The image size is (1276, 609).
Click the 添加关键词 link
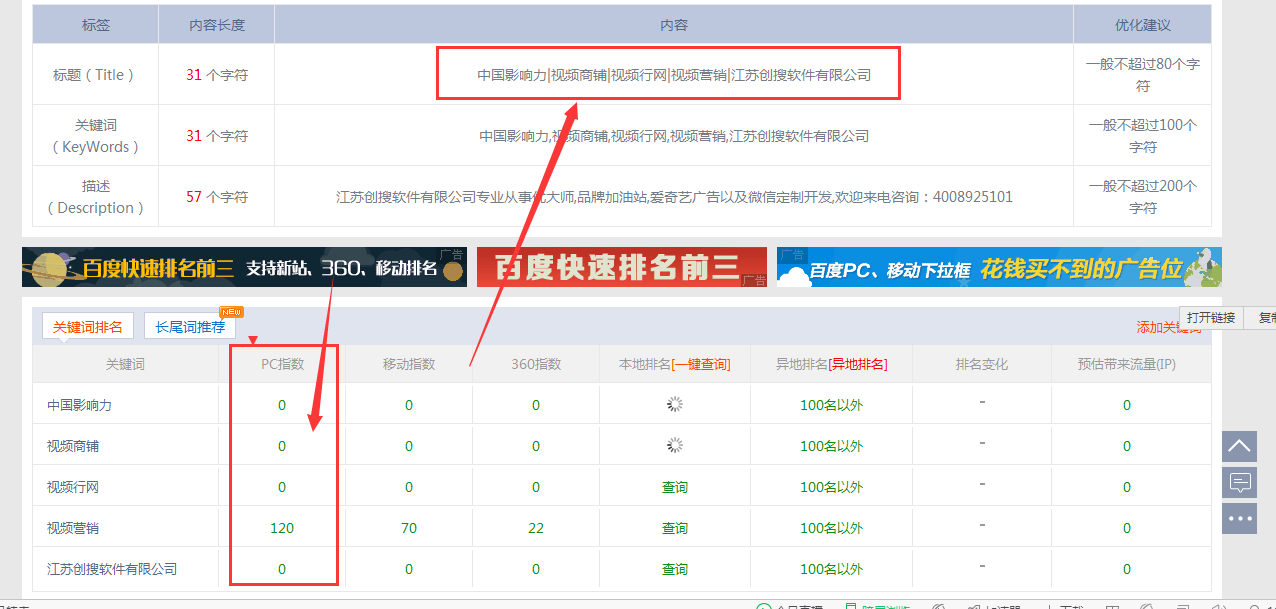pyautogui.click(x=1169, y=327)
